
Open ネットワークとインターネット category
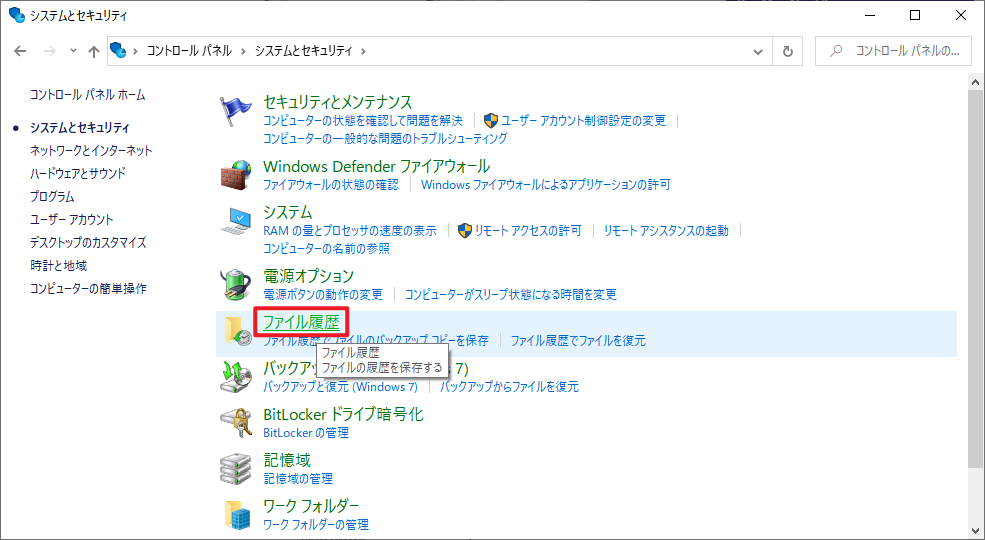coord(91,151)
